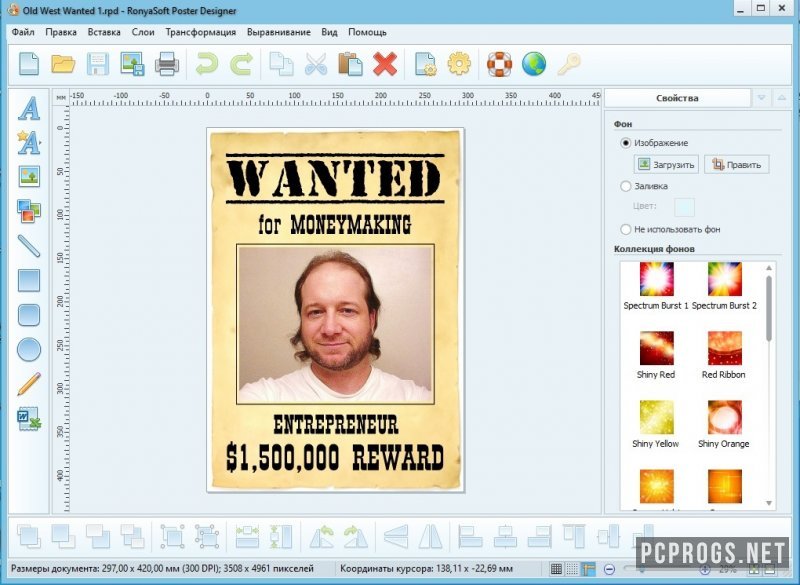Image resolution: width=800 pixels, height=585 pixels.
Task: Open the Свойства panel dropdown arrow
Action: [x=761, y=98]
